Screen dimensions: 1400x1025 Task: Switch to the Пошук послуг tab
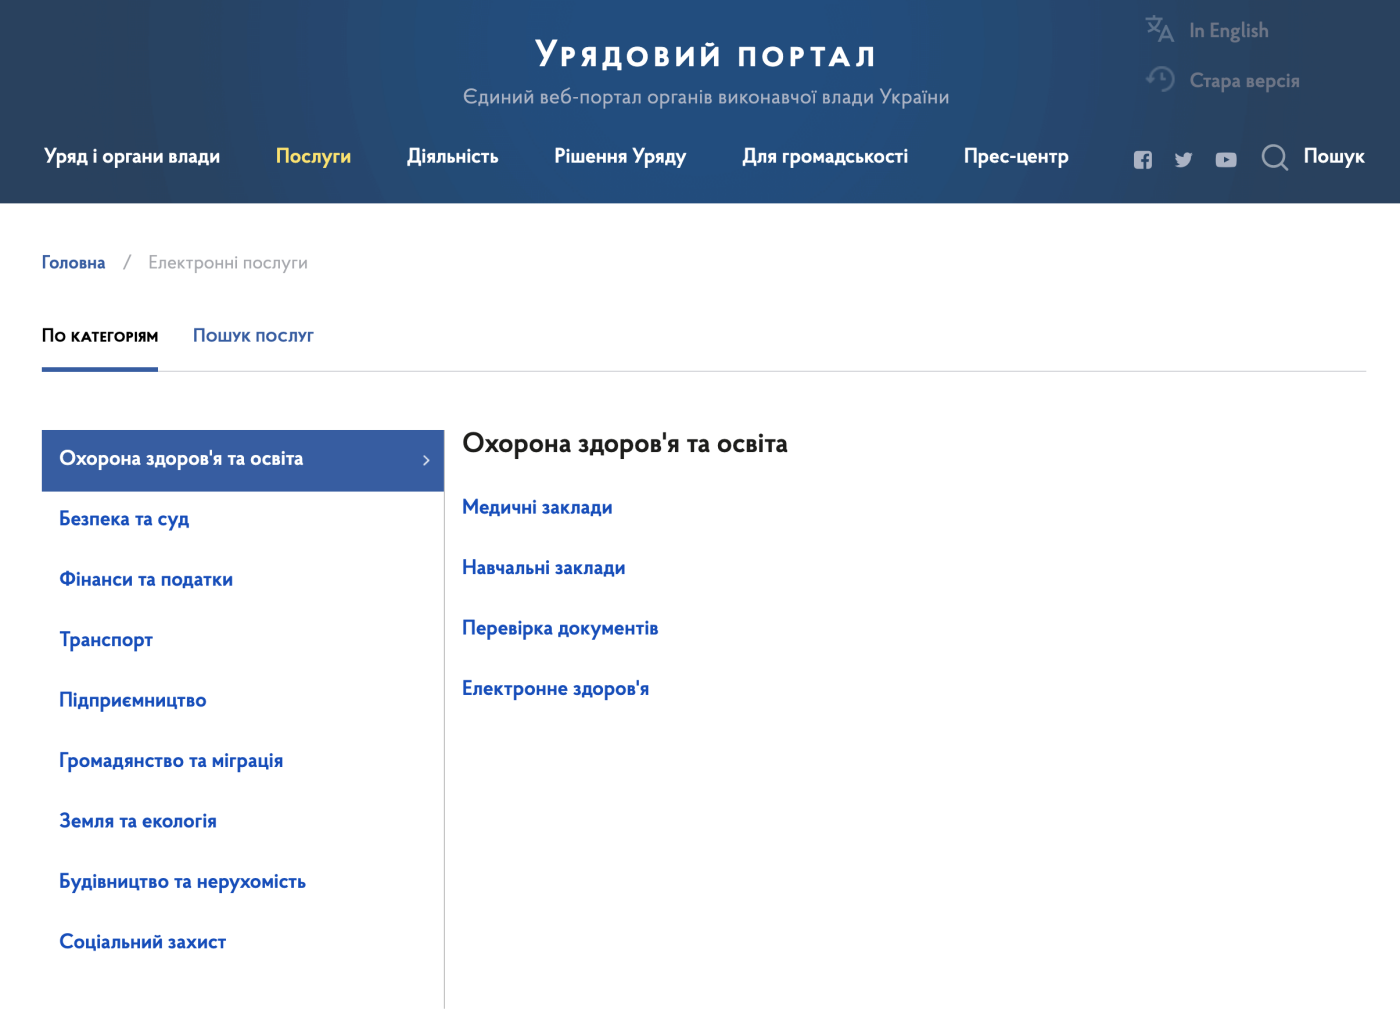click(253, 336)
